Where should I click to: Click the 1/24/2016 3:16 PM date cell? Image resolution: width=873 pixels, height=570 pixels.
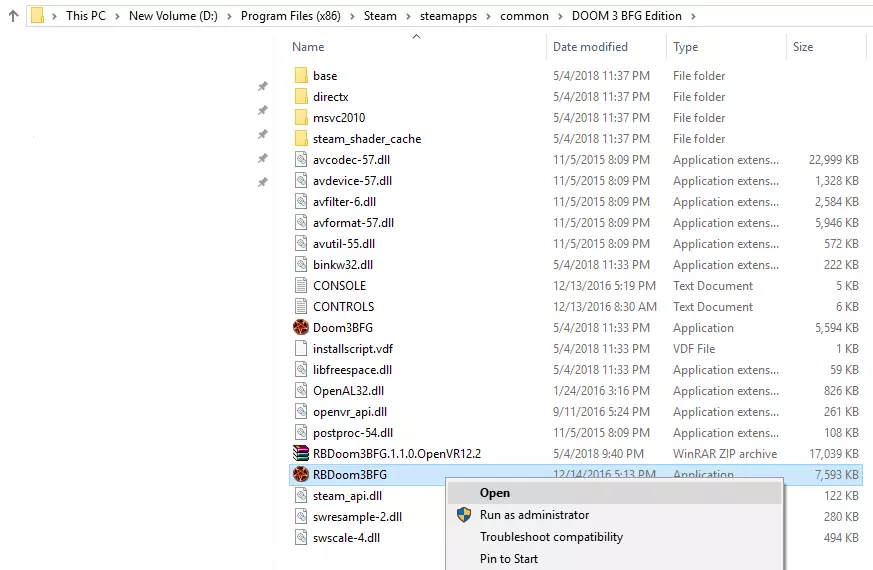601,391
